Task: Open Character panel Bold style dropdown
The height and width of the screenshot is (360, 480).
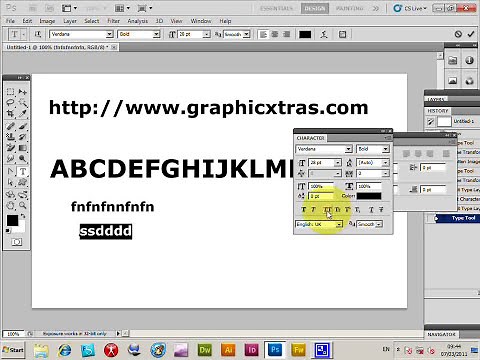Action: (x=385, y=149)
